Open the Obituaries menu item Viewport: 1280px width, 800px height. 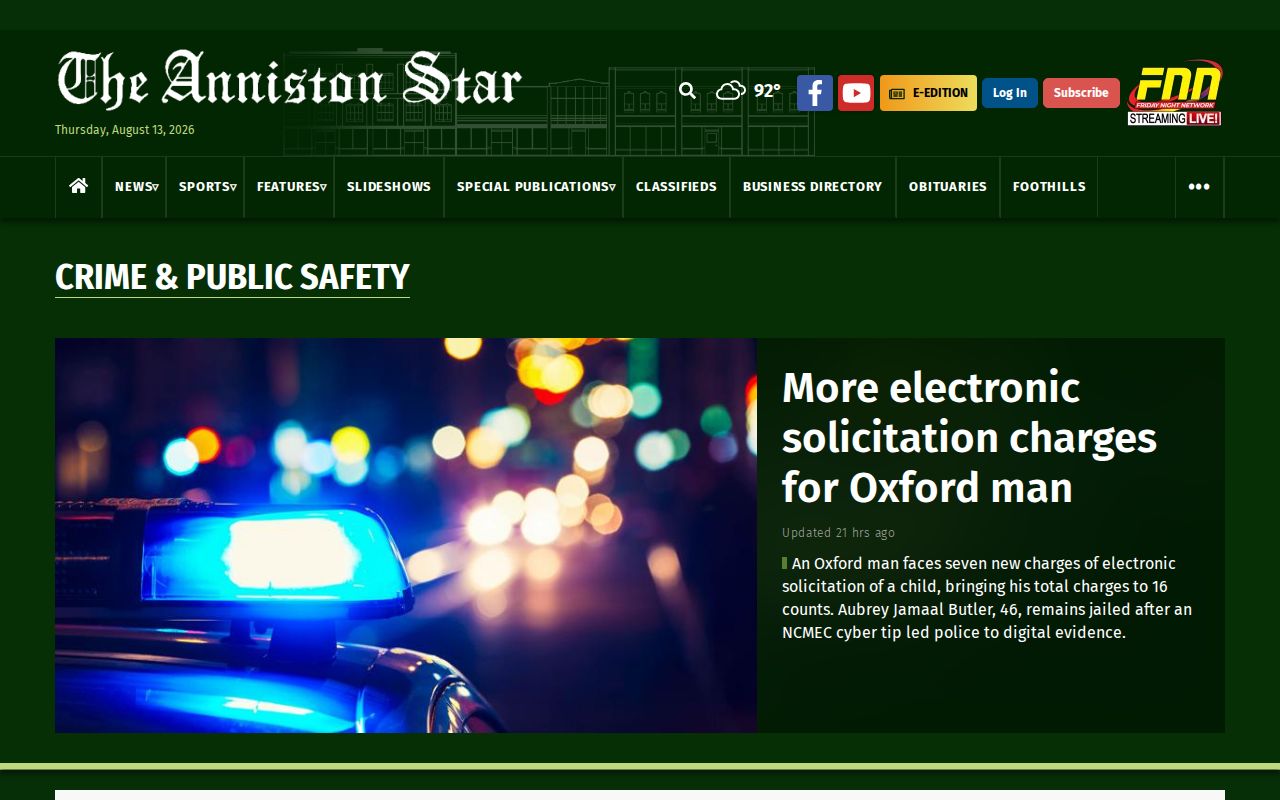click(948, 187)
